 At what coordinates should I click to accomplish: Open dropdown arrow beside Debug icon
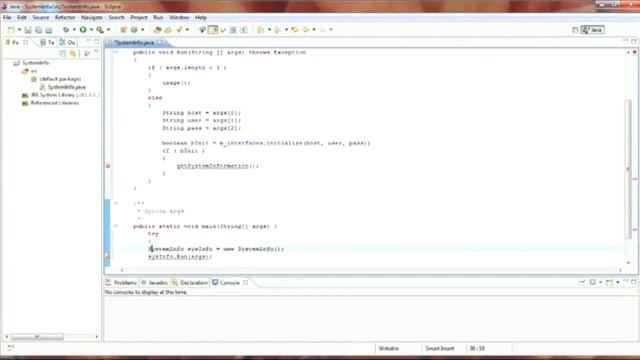coord(74,30)
